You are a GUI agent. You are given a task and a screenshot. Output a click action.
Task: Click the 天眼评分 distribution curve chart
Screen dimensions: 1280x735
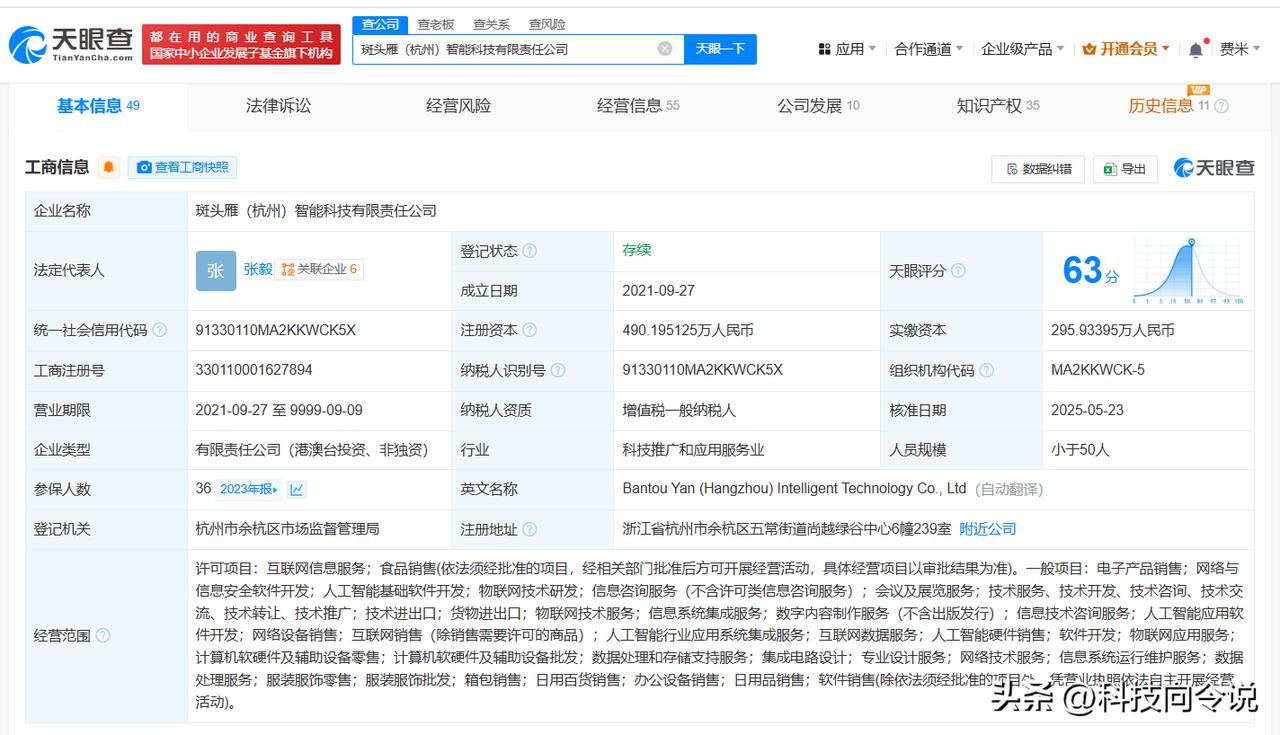(1188, 271)
